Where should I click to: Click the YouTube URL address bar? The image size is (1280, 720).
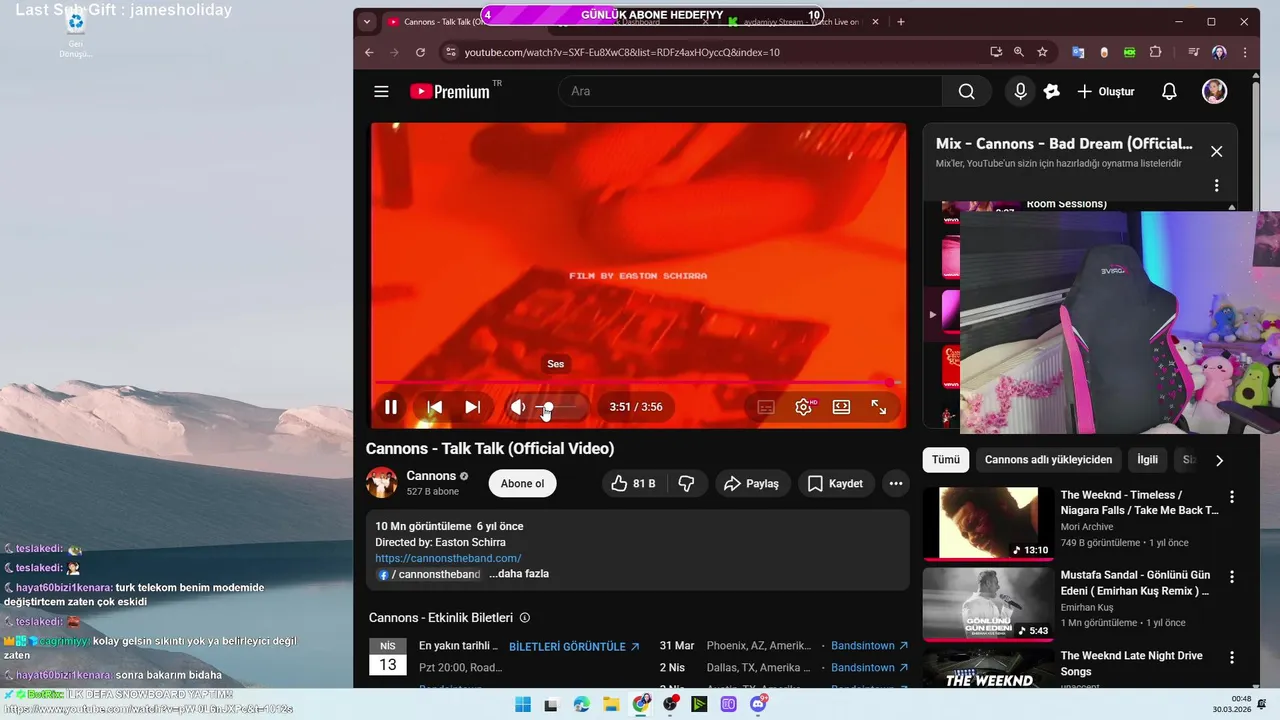coord(620,52)
